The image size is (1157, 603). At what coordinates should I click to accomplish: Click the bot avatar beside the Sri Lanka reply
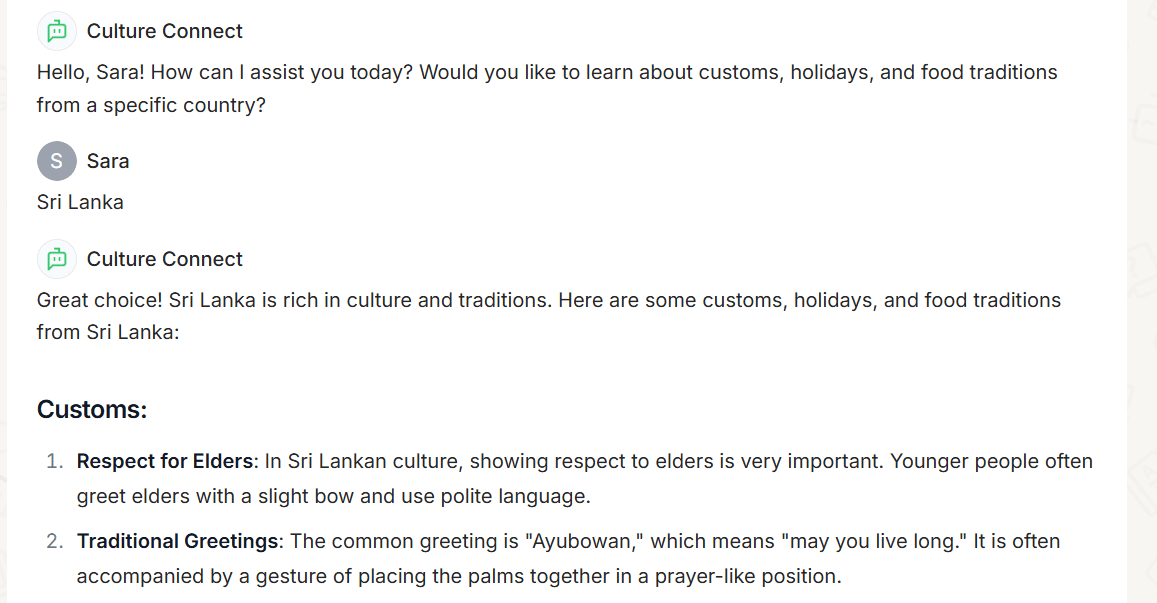coord(57,259)
